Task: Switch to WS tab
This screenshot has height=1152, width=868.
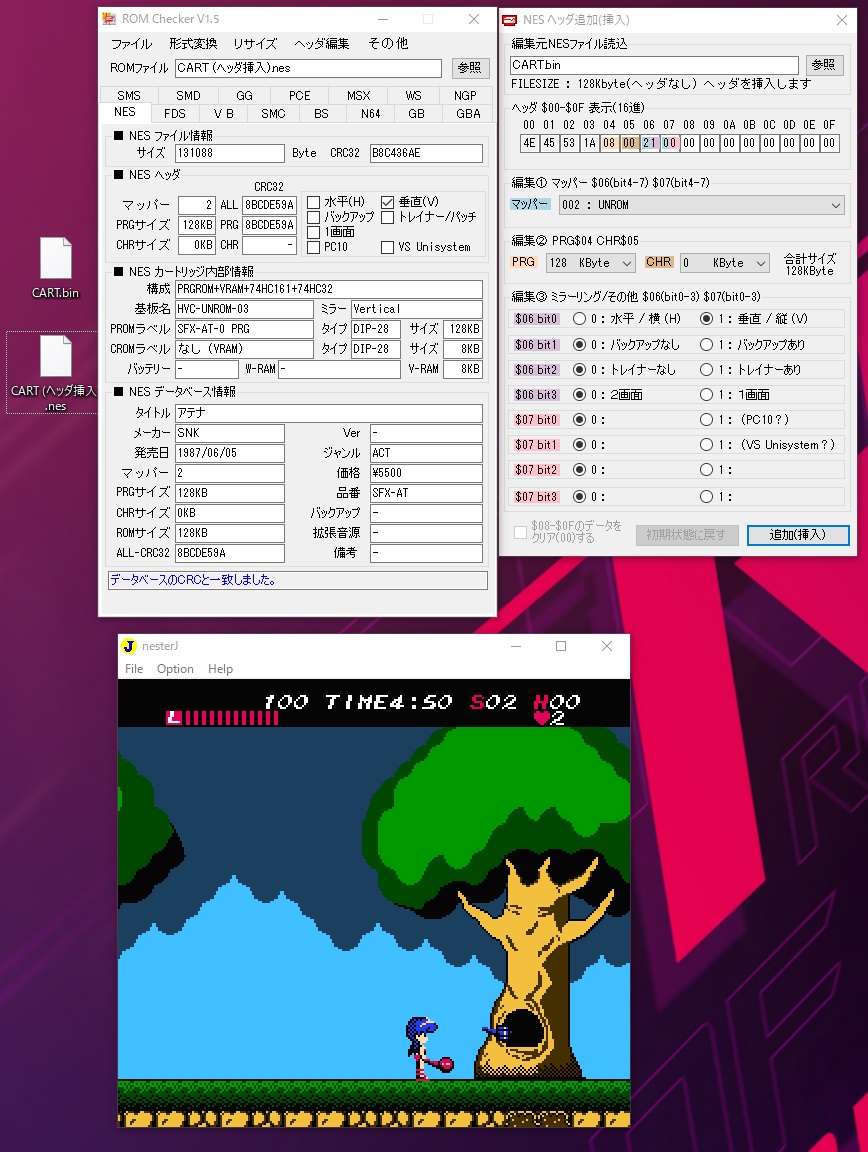Action: click(x=414, y=96)
